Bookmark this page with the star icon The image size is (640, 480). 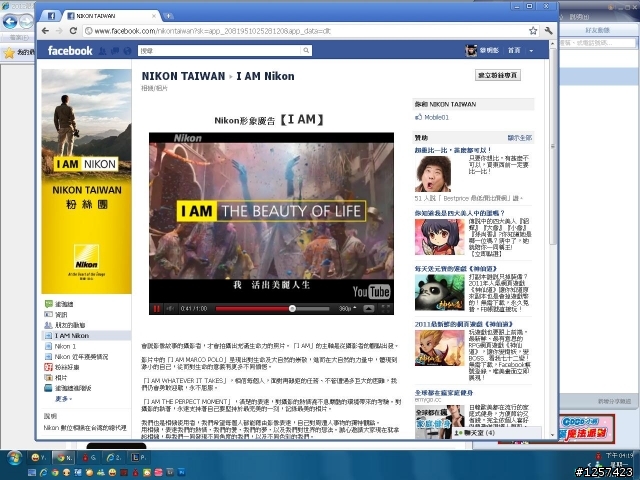coord(533,31)
